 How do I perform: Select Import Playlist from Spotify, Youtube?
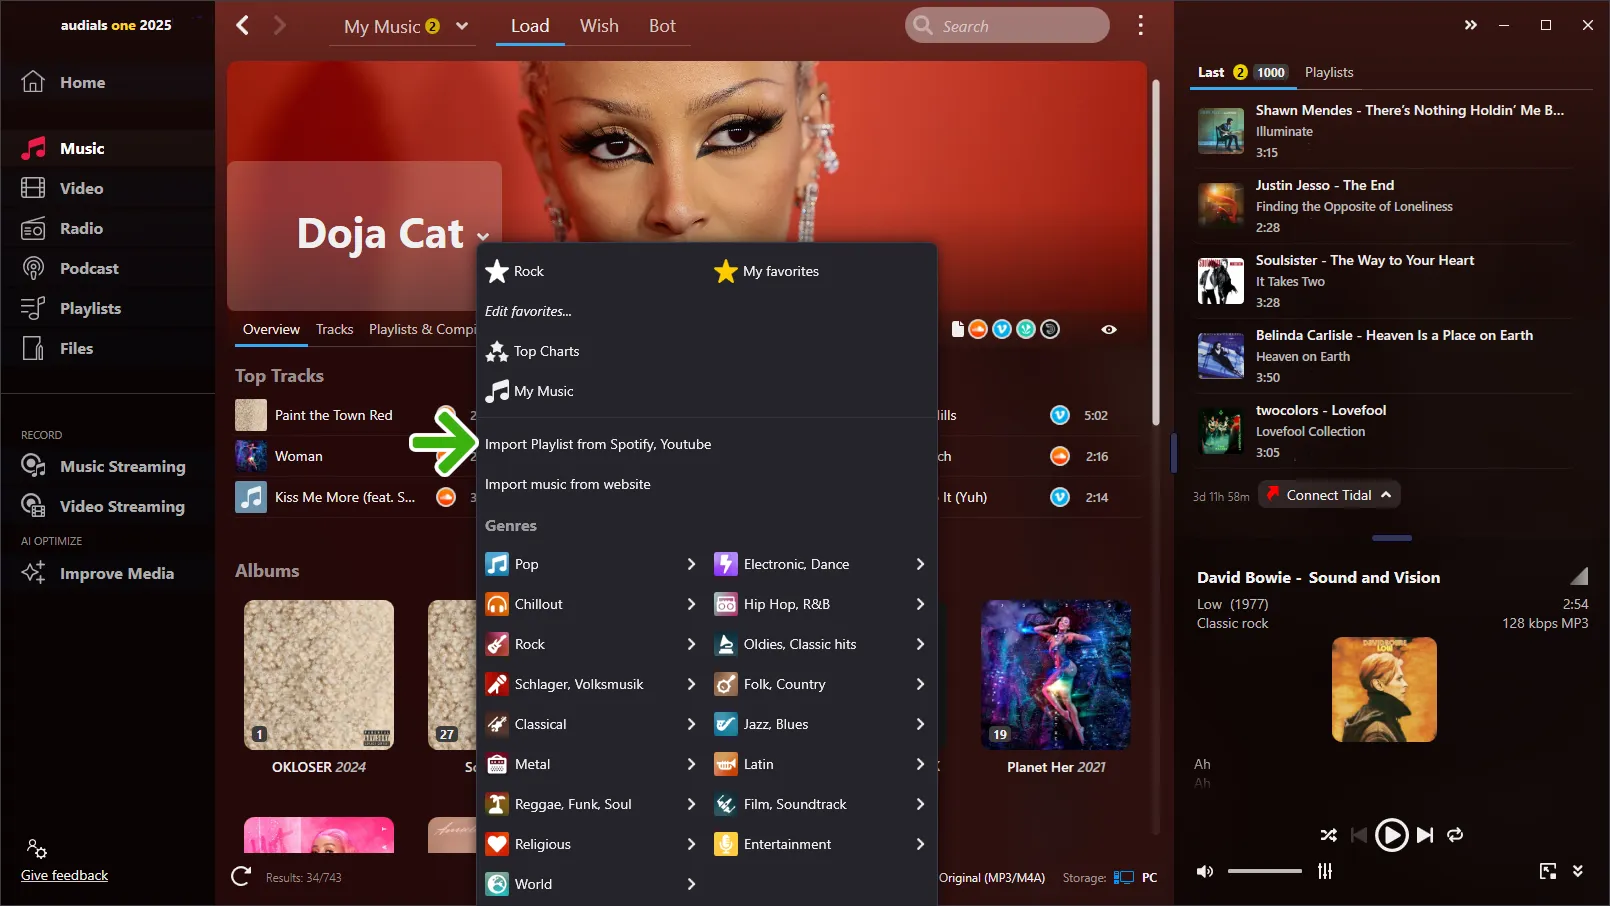598,444
